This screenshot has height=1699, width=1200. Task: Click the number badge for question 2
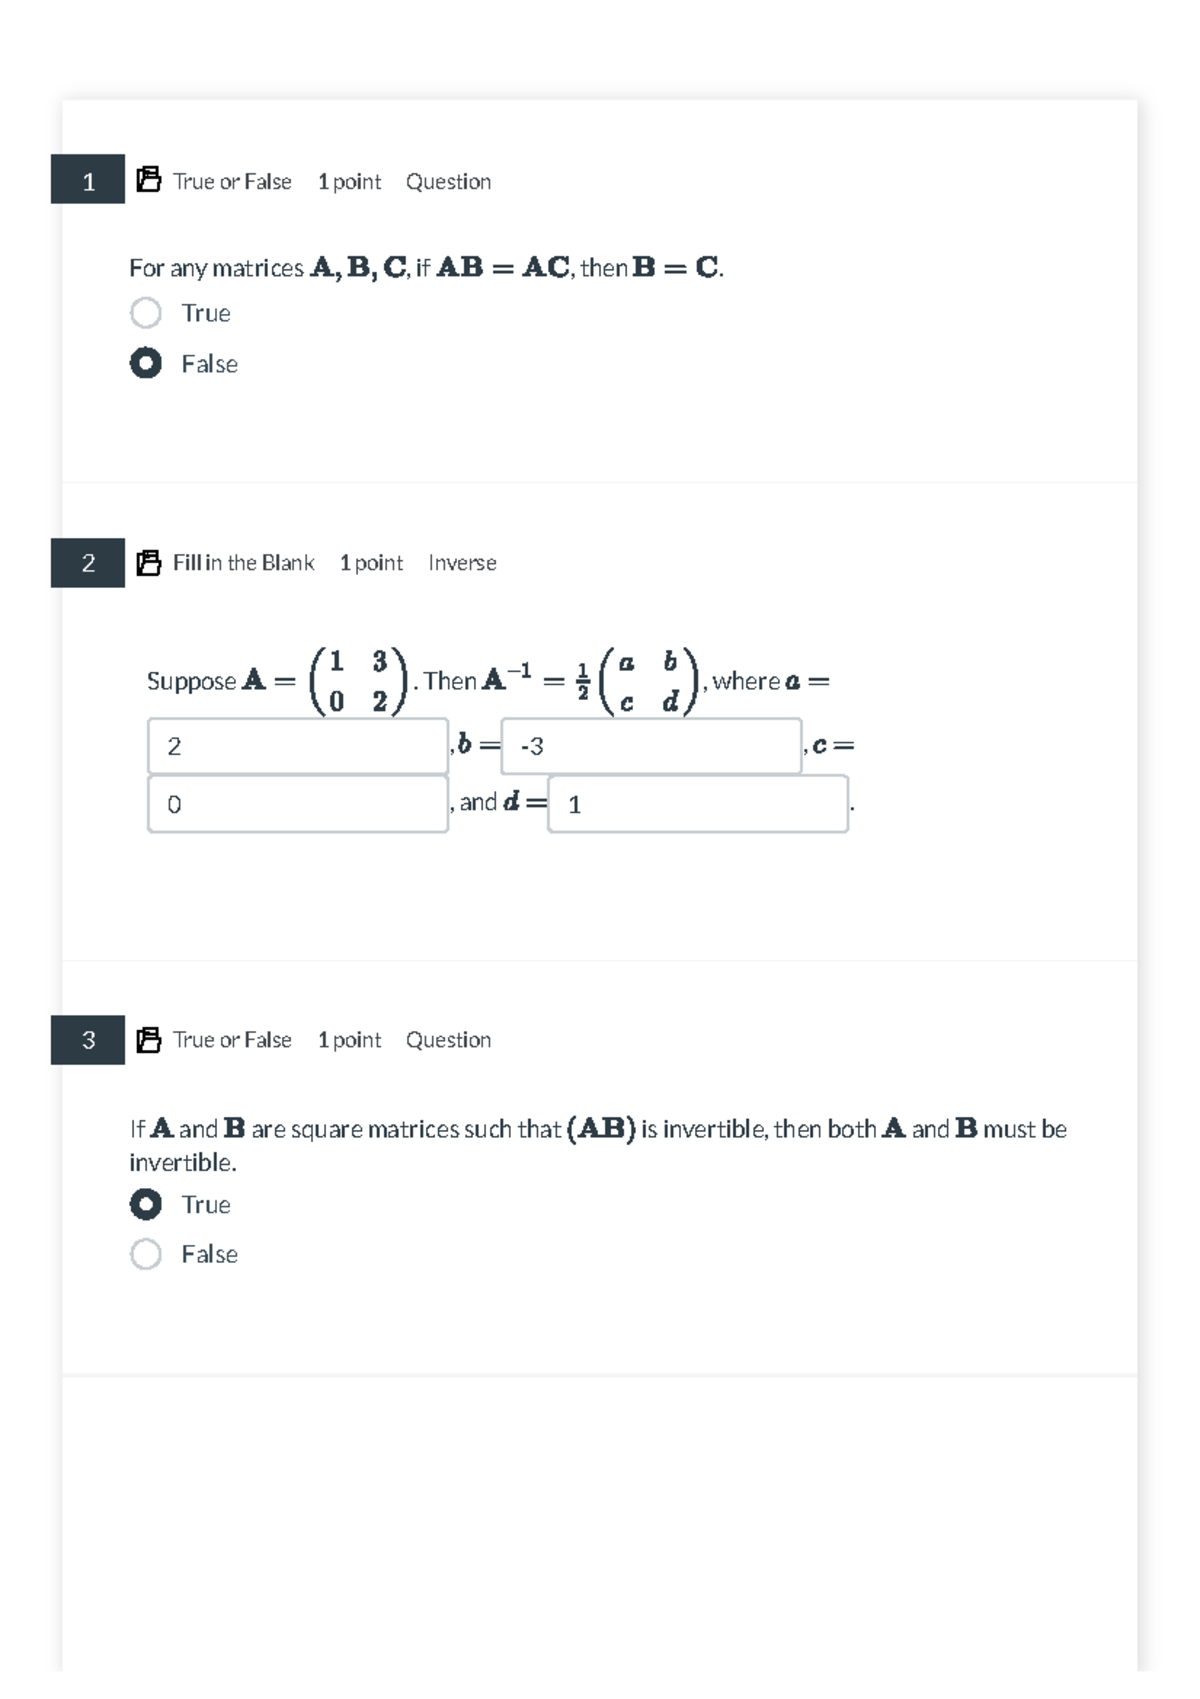(x=89, y=563)
